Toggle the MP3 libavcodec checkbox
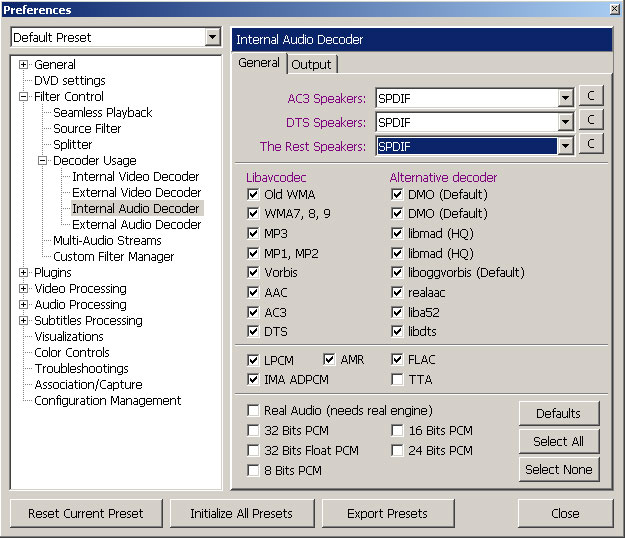The image size is (625, 538). (x=253, y=233)
